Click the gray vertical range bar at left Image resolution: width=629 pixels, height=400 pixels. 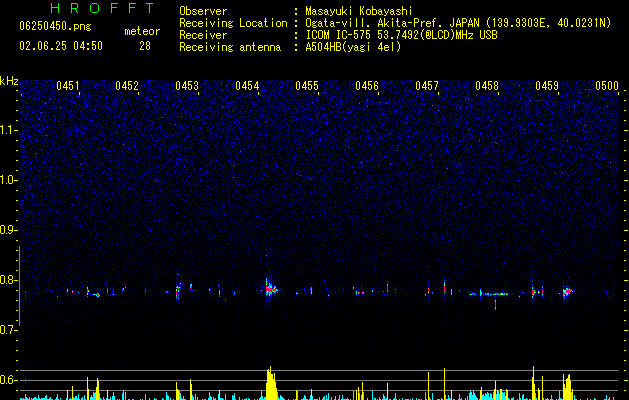coord(19,285)
